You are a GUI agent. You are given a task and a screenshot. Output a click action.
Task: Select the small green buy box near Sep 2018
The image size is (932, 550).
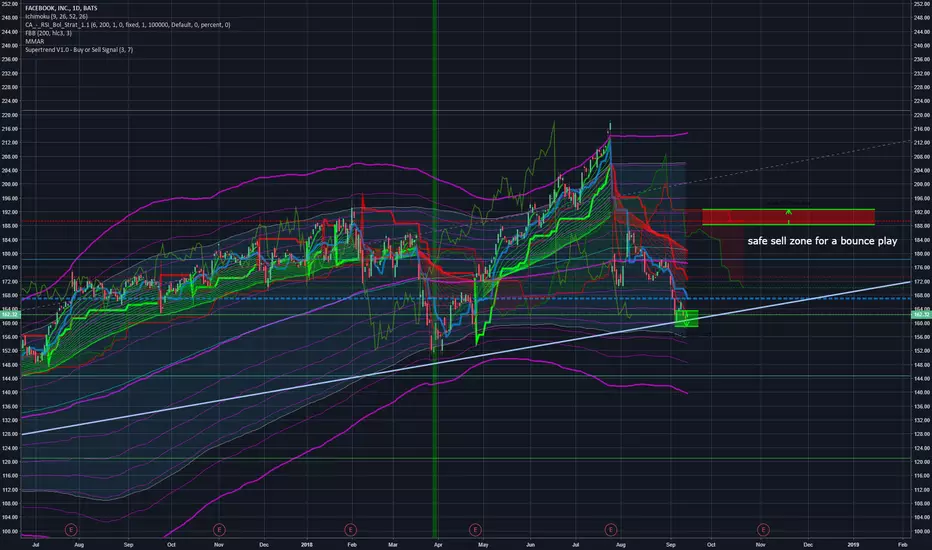[x=687, y=319]
